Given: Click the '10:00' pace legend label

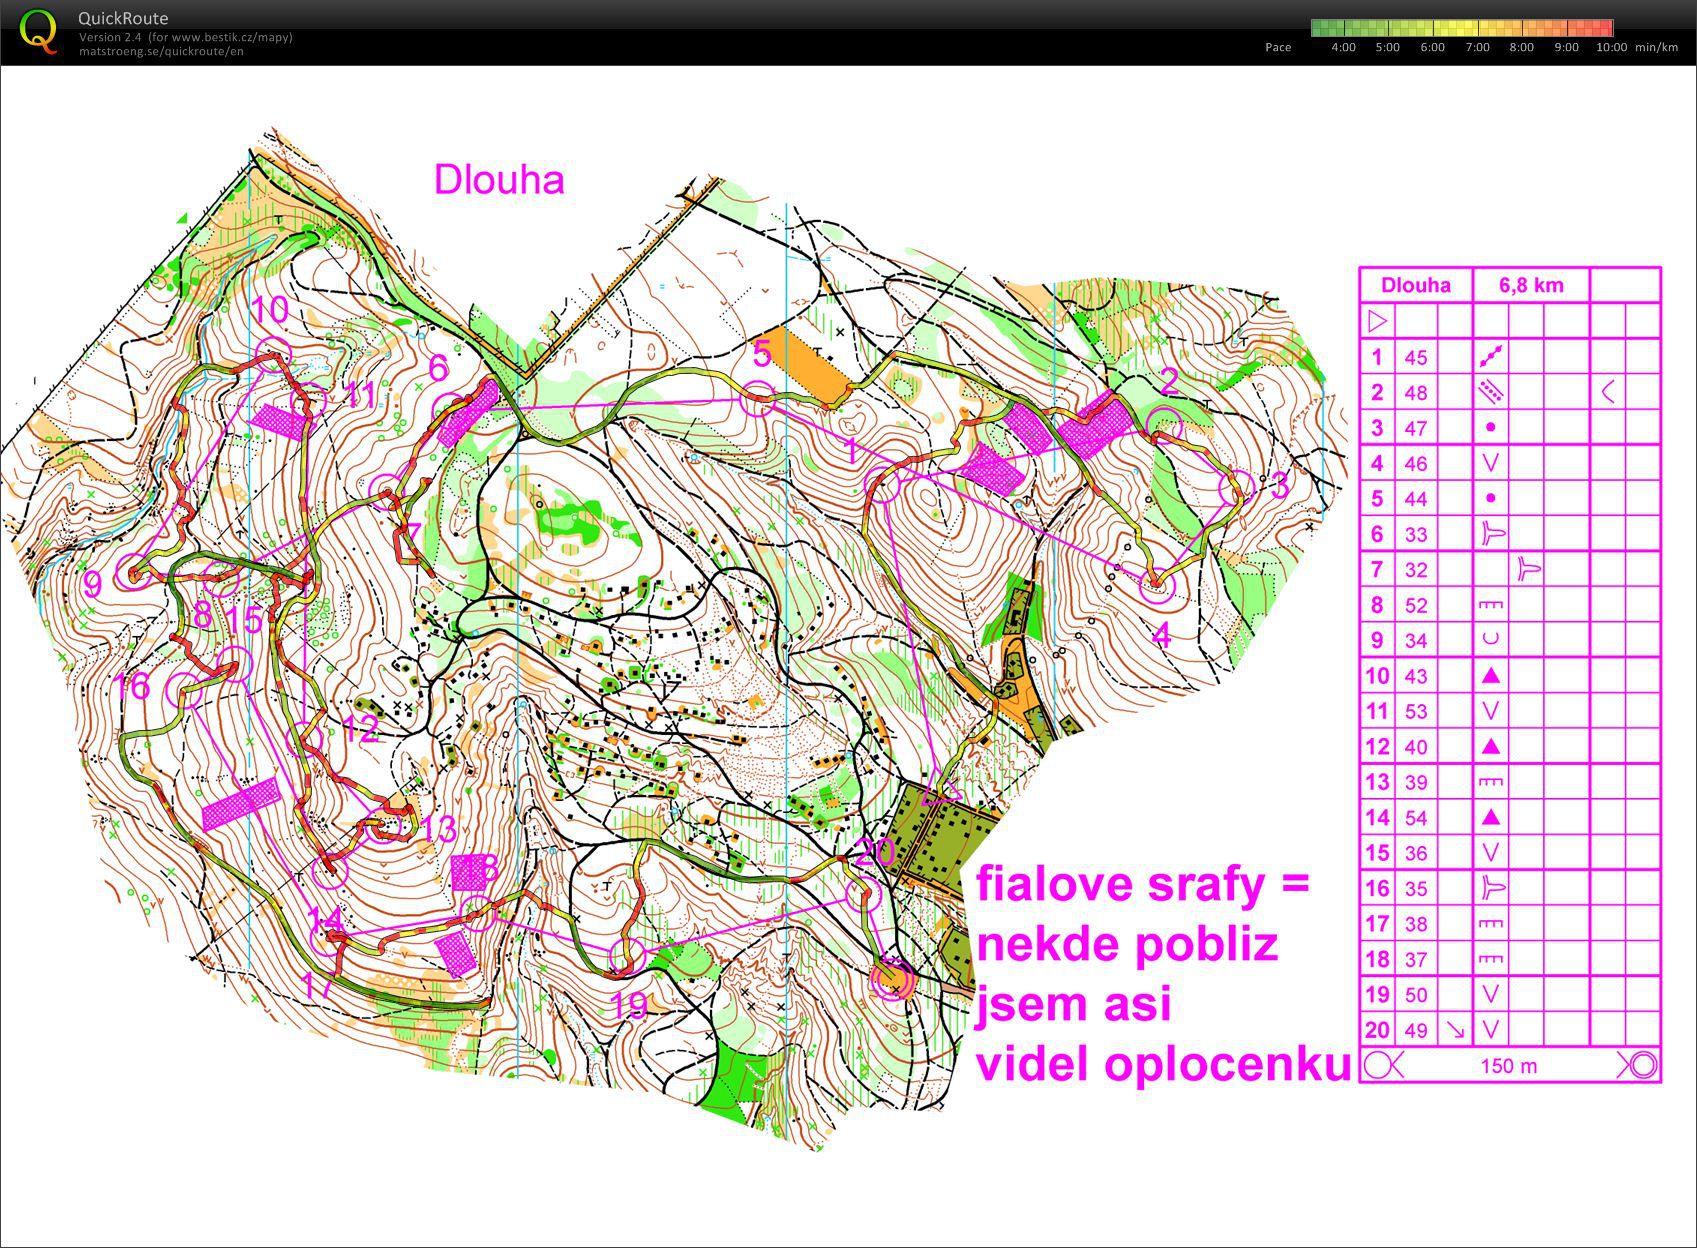Looking at the screenshot, I should [1611, 47].
